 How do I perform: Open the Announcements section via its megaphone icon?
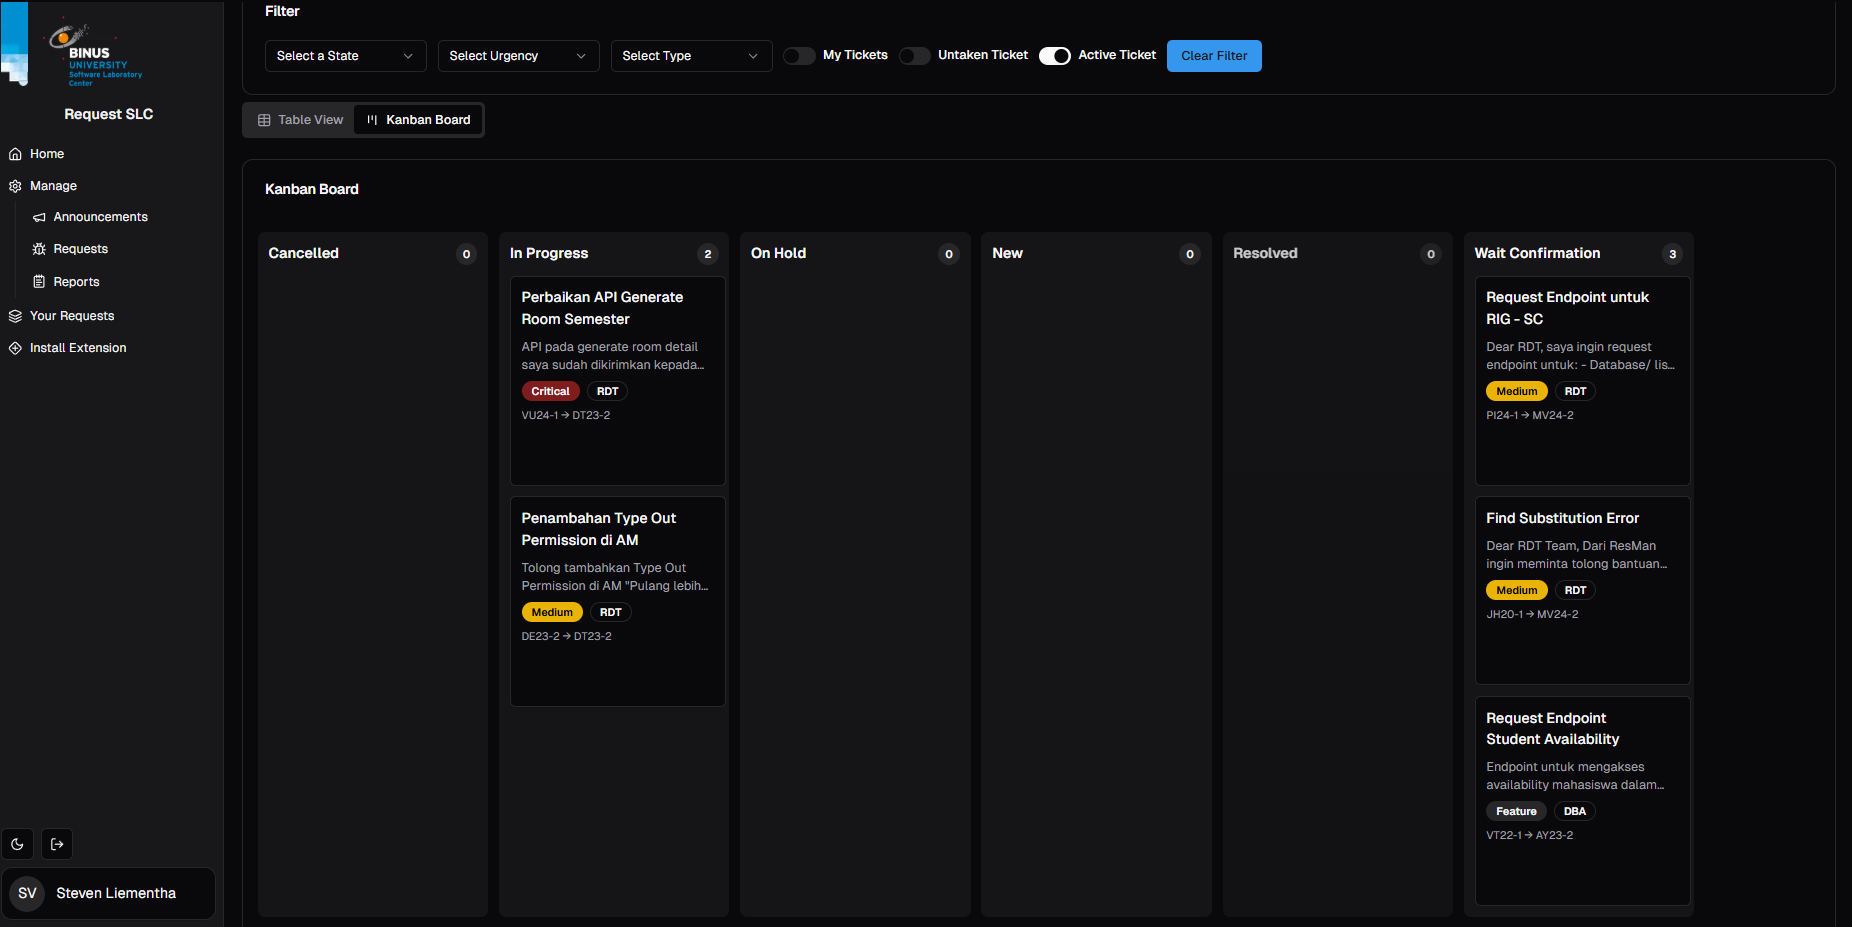click(x=40, y=216)
